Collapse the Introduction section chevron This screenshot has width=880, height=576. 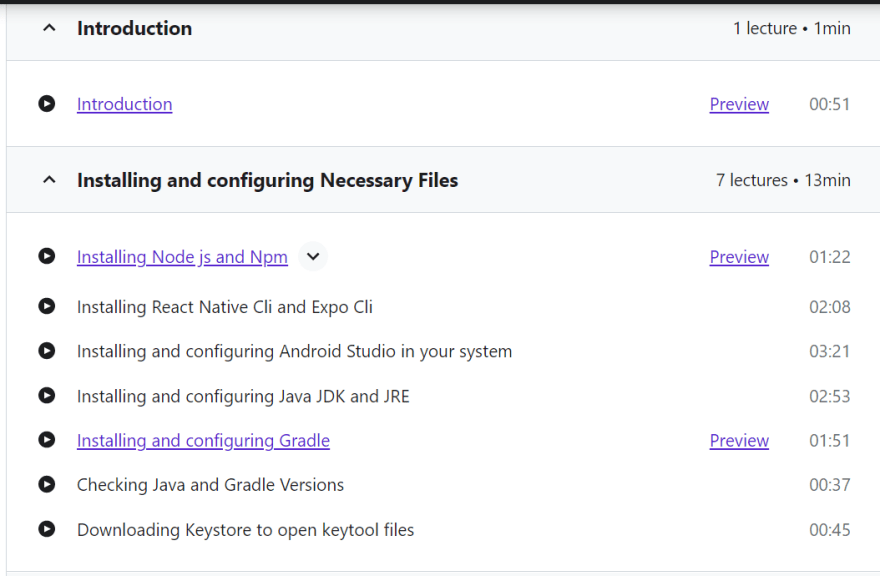point(49,28)
